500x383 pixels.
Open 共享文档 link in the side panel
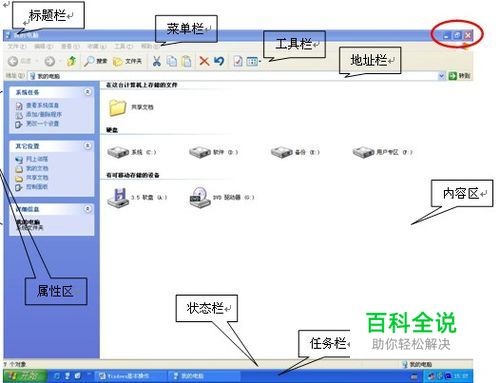37,178
